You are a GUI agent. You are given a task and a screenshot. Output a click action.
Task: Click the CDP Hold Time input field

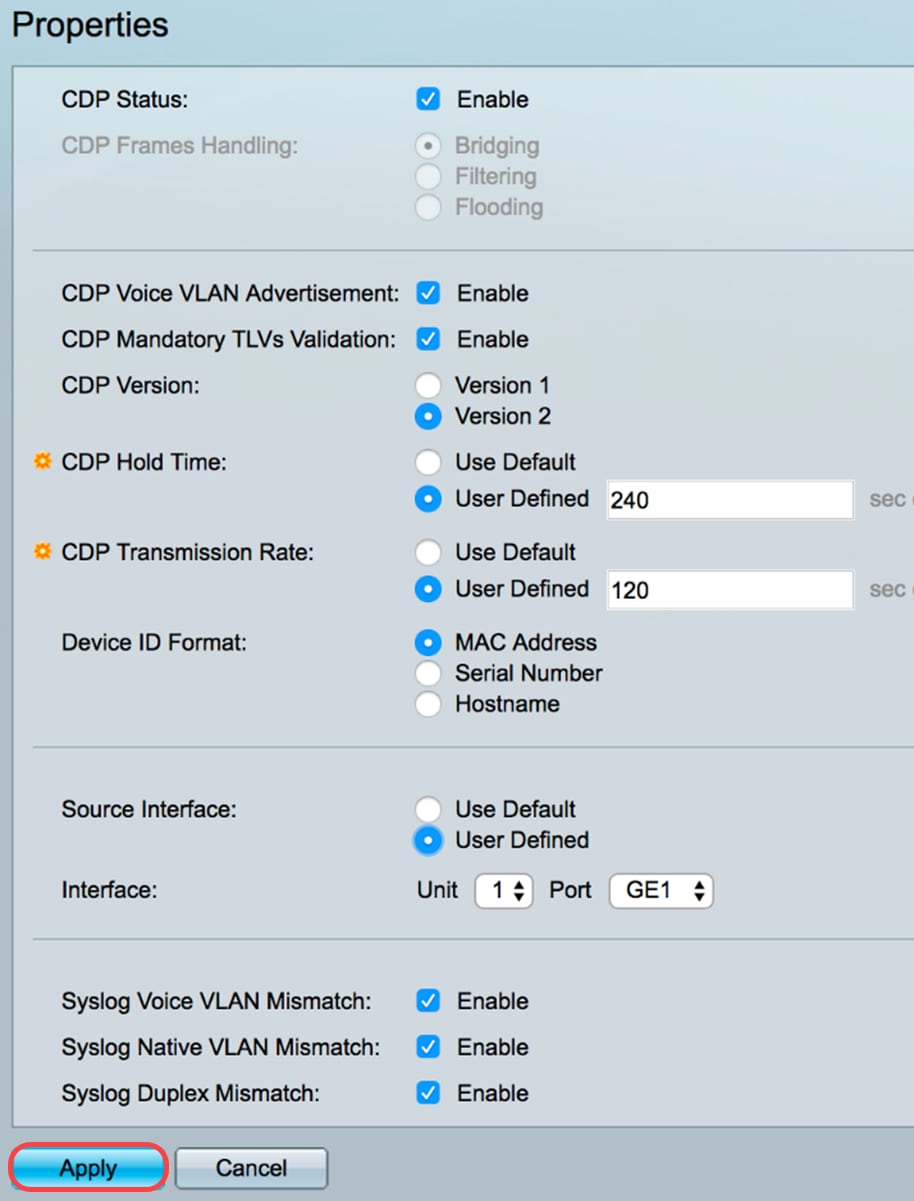coord(730,499)
